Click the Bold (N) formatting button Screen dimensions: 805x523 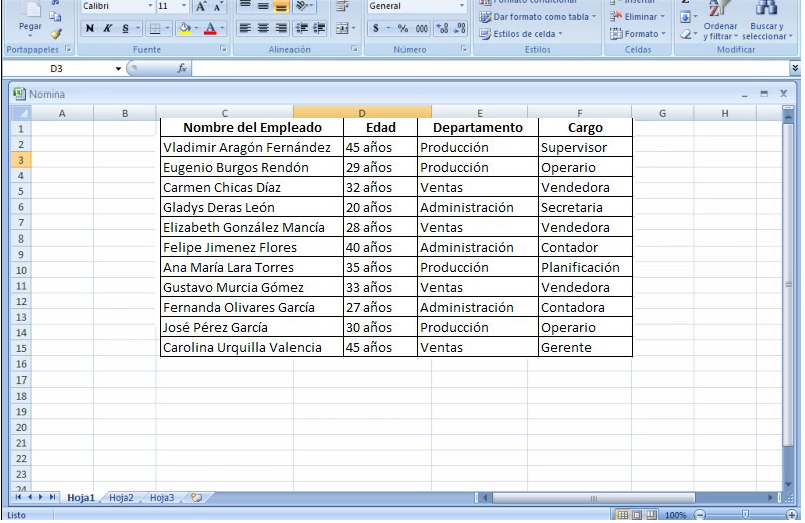tap(90, 28)
